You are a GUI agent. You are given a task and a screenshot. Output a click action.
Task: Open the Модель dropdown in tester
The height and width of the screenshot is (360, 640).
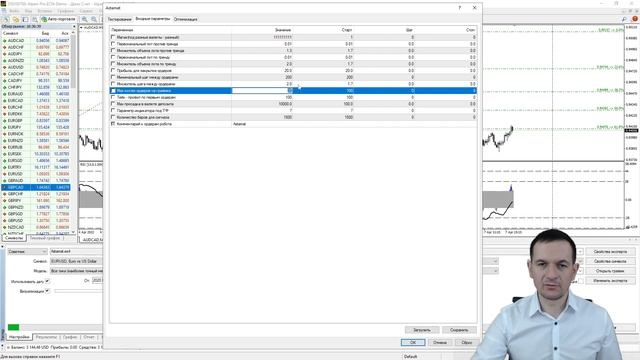pos(76,271)
